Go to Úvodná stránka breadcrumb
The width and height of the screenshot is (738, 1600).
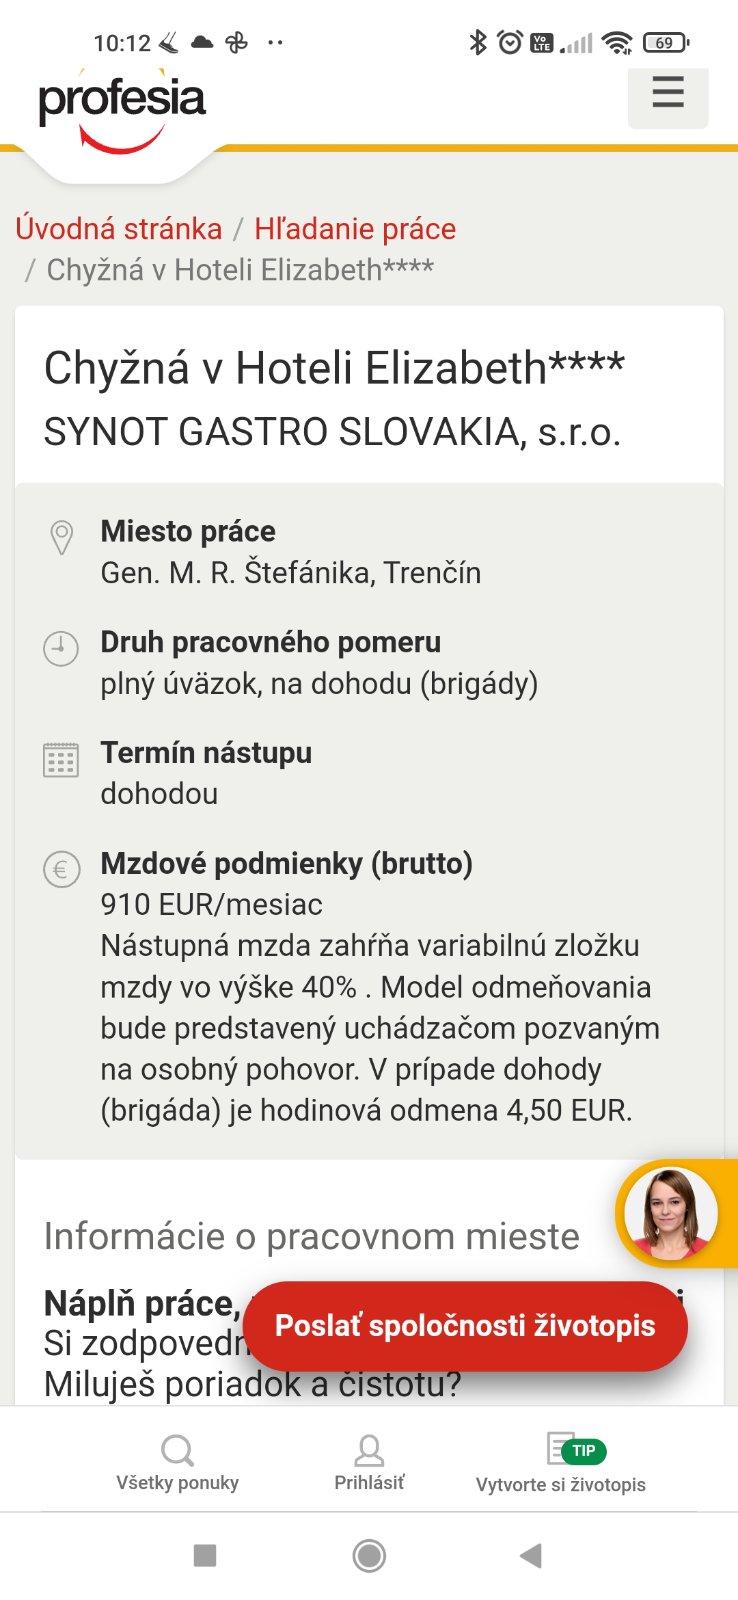click(x=119, y=229)
